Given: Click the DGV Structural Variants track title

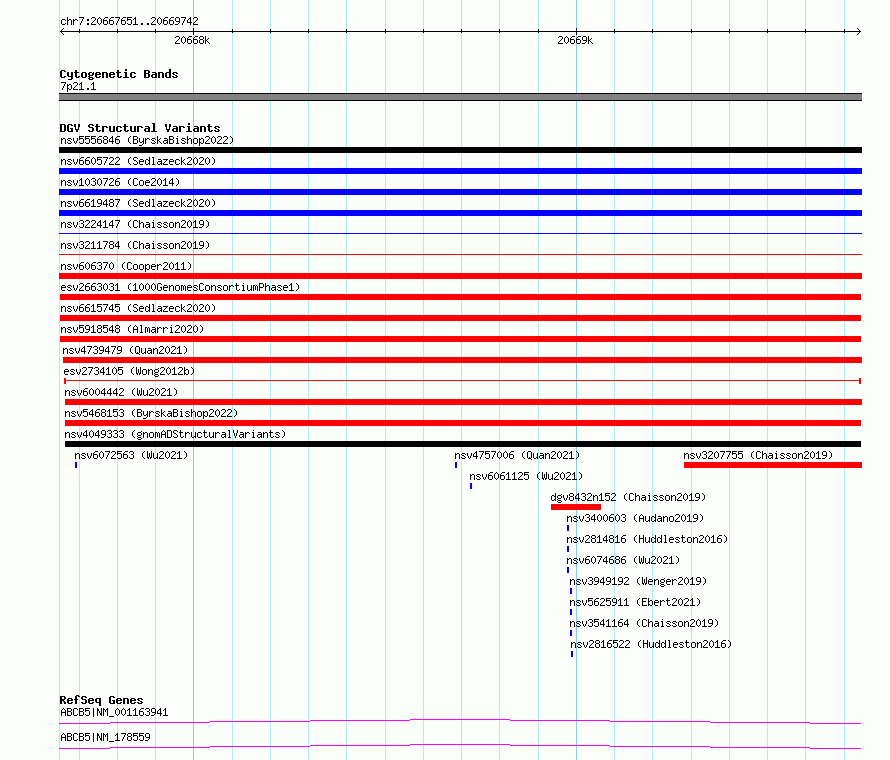Looking at the screenshot, I should pos(140,128).
